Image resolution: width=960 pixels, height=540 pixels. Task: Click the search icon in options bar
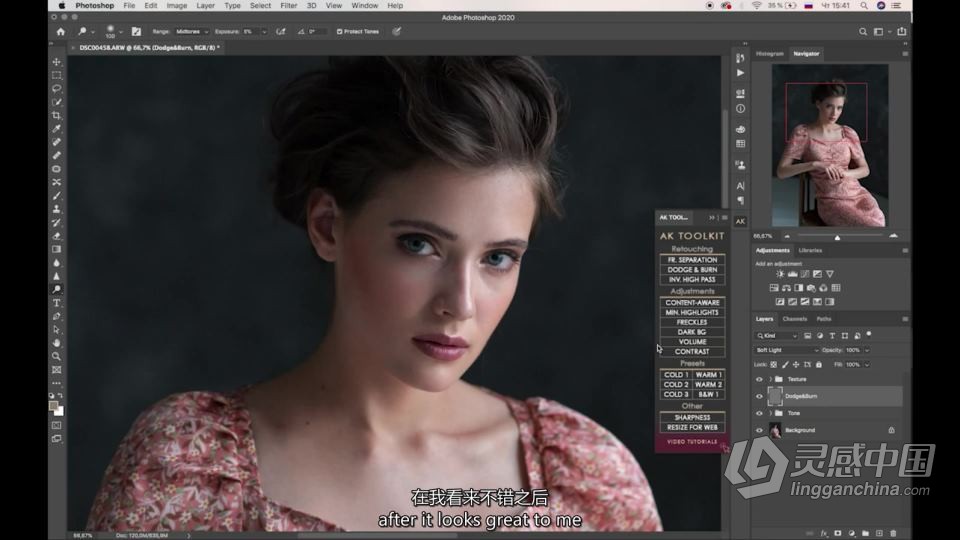point(863,32)
